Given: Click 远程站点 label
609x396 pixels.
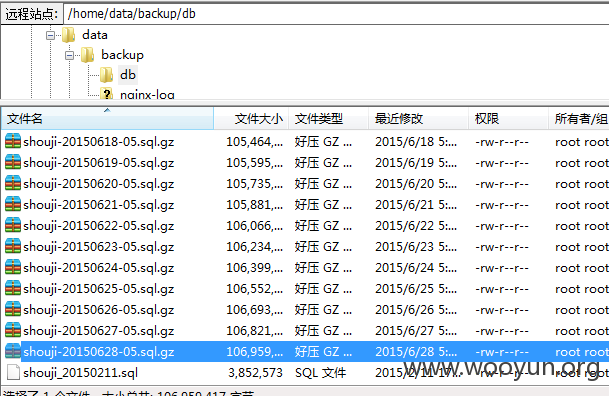Looking at the screenshot, I should tap(31, 14).
